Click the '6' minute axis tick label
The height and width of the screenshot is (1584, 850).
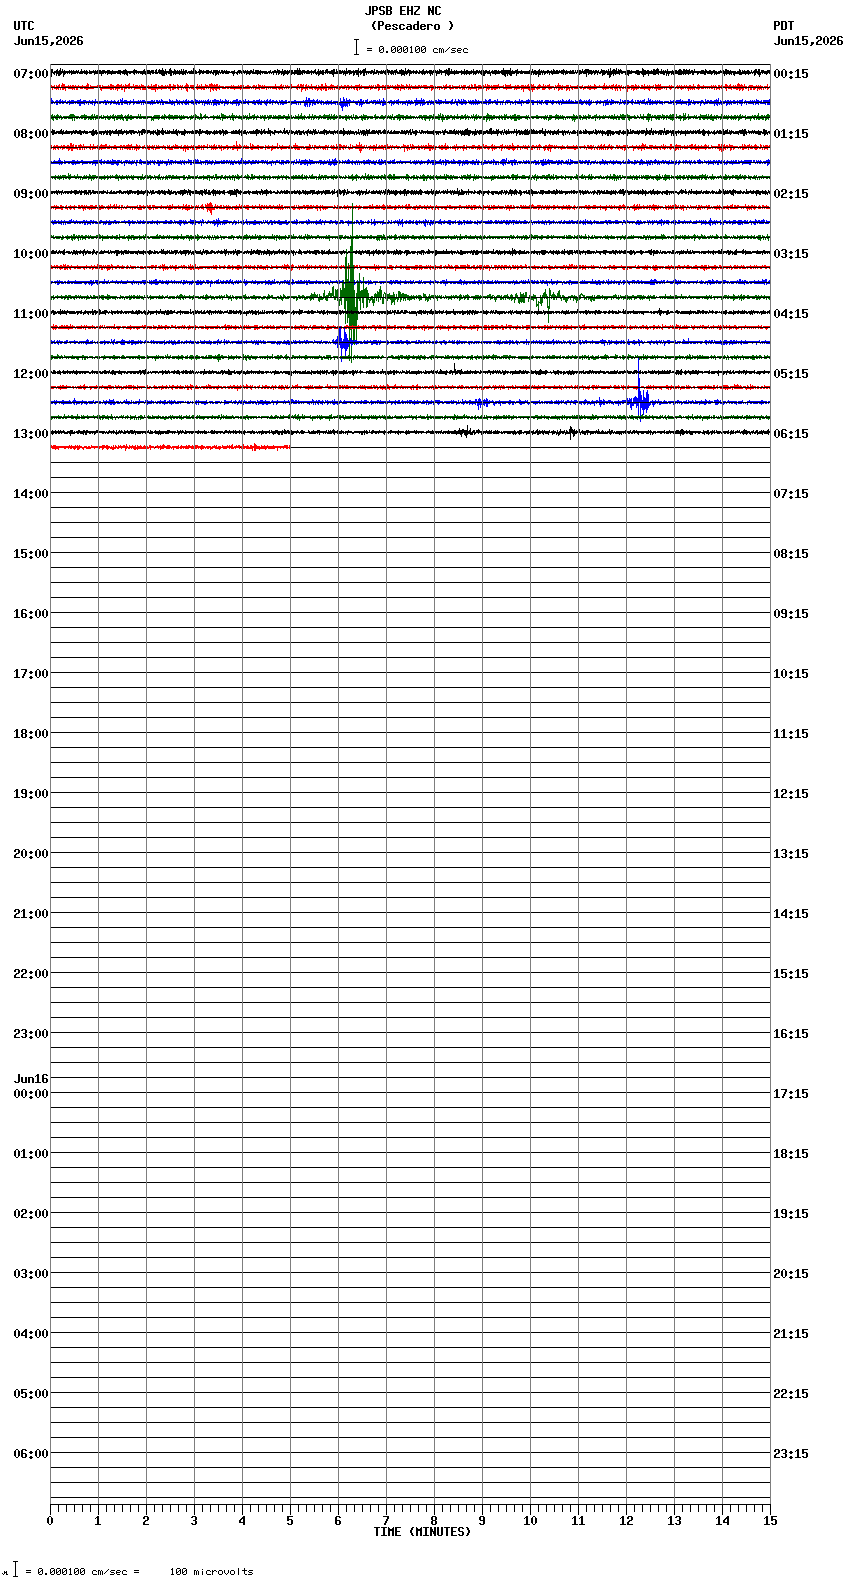[x=338, y=1521]
